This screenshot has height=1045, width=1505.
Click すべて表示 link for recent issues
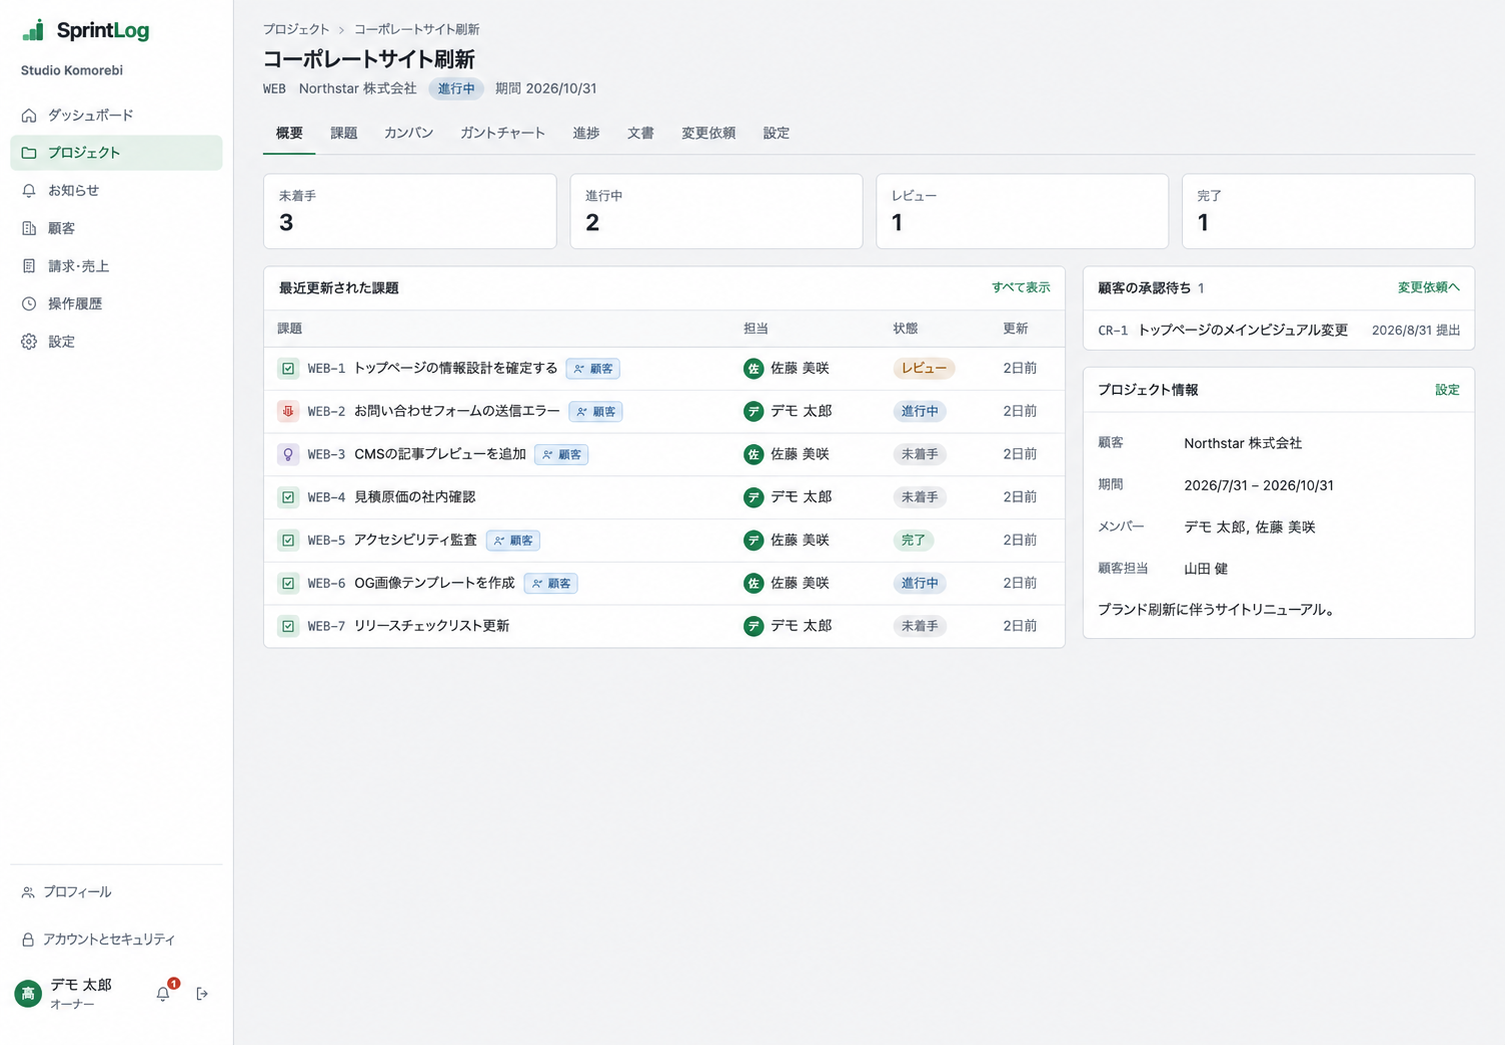point(1020,288)
